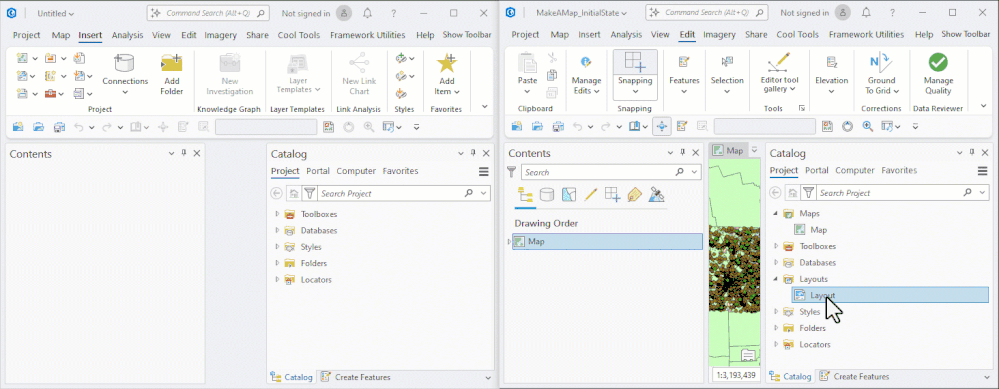Screen dimensions: 999x389
Task: Expand Locators in the Untitled Catalog
Action: tap(277, 279)
